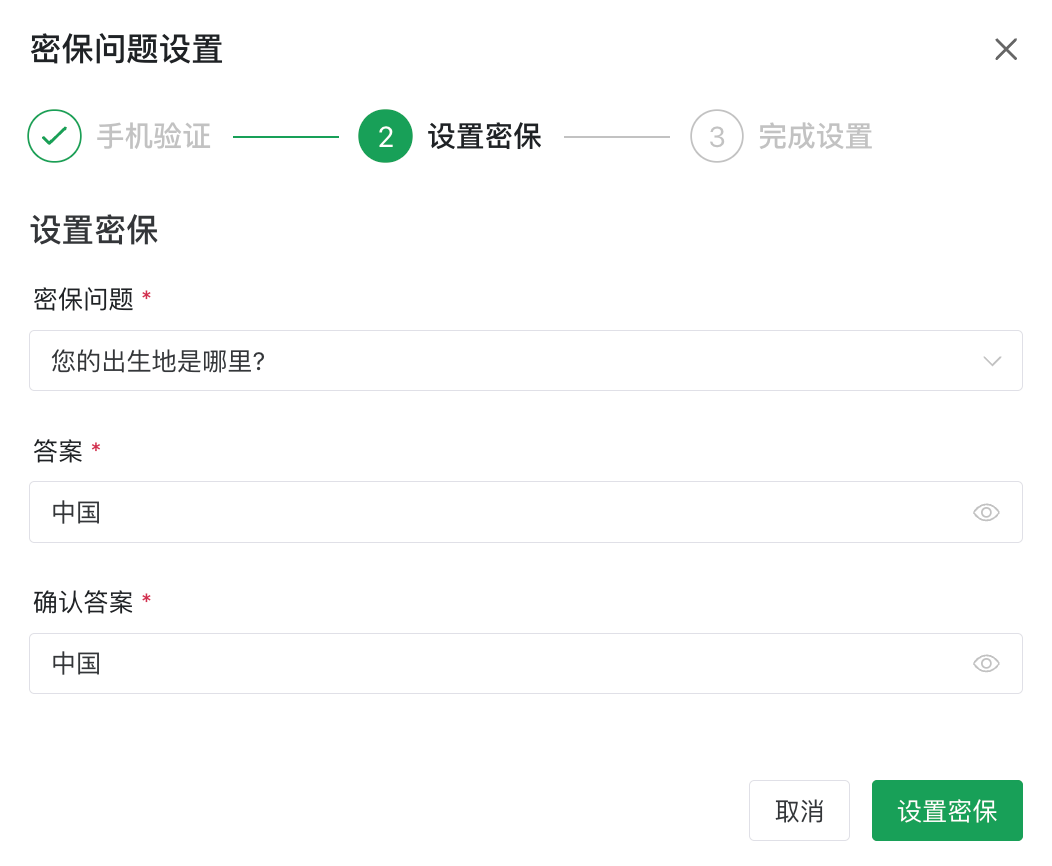Click the eye icon beside the 确认答案 field

[x=986, y=663]
